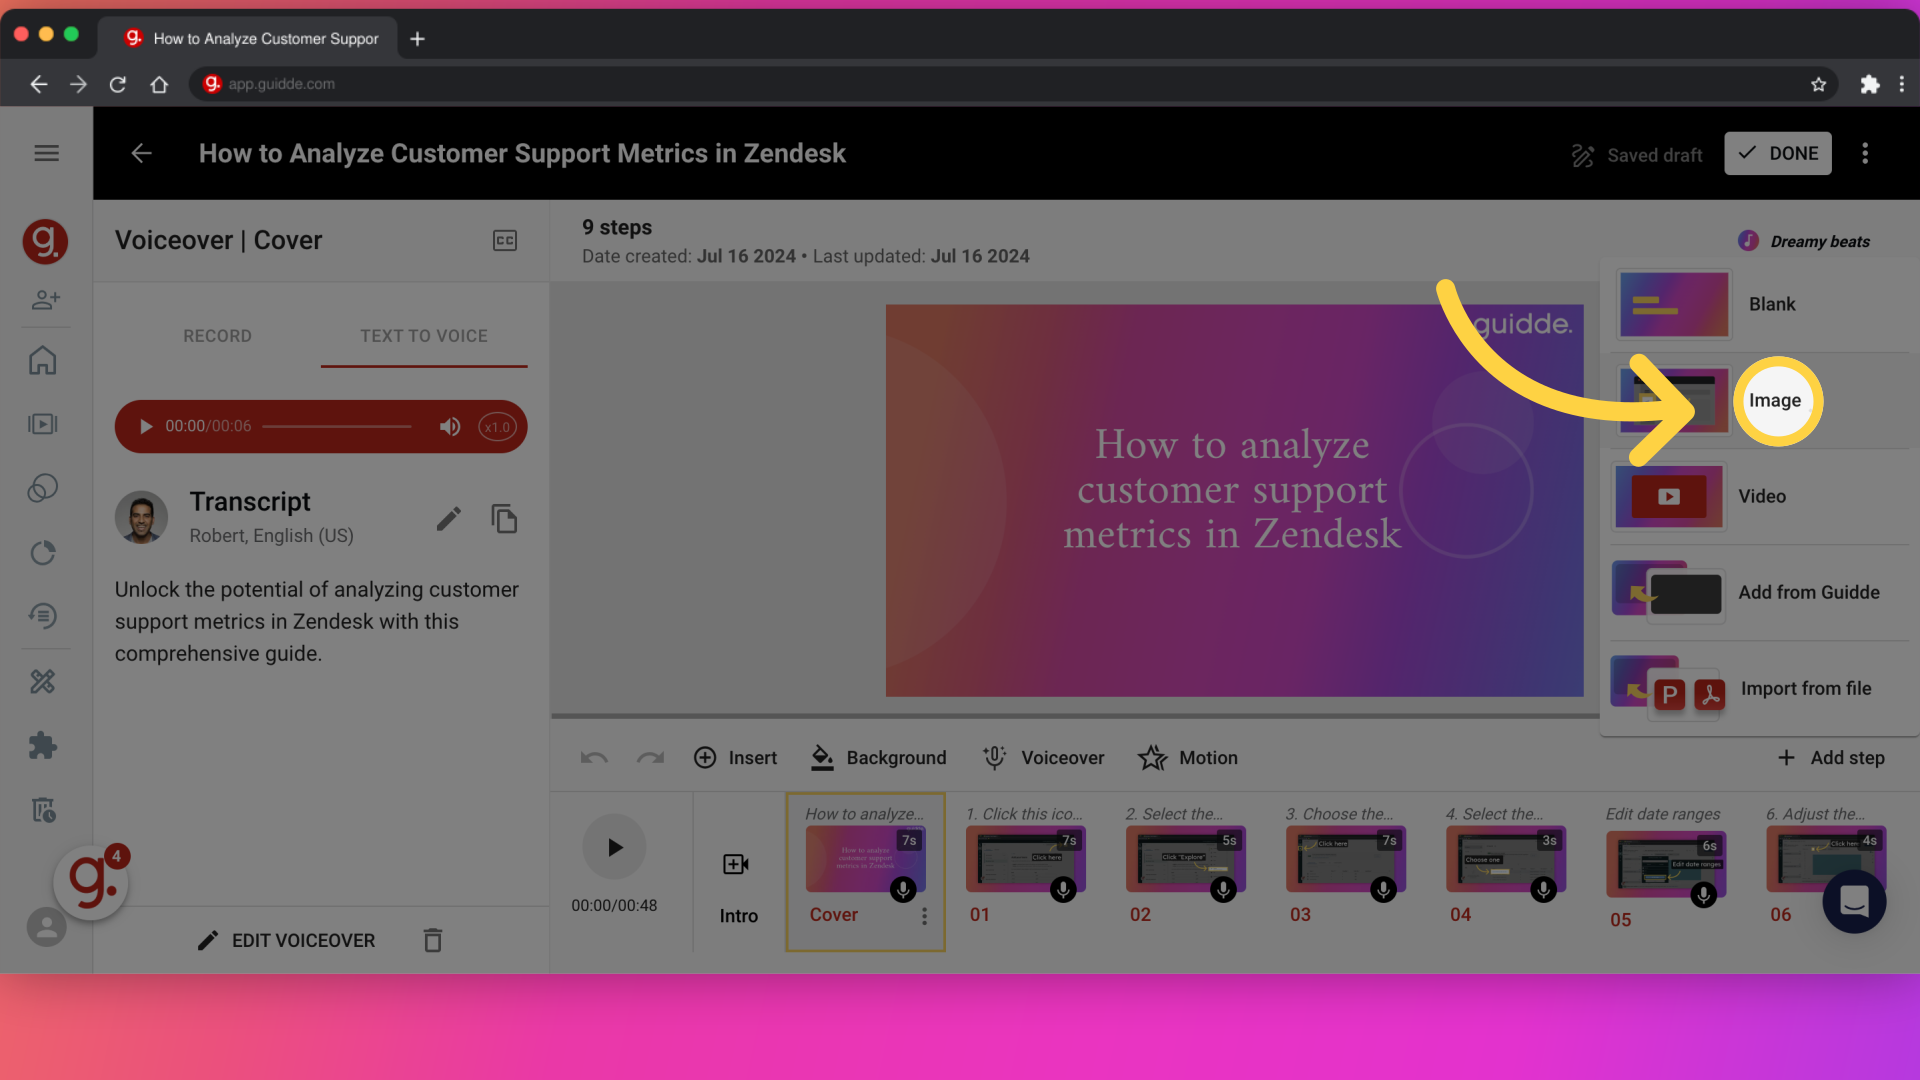Select the Blank step option

(x=1758, y=304)
